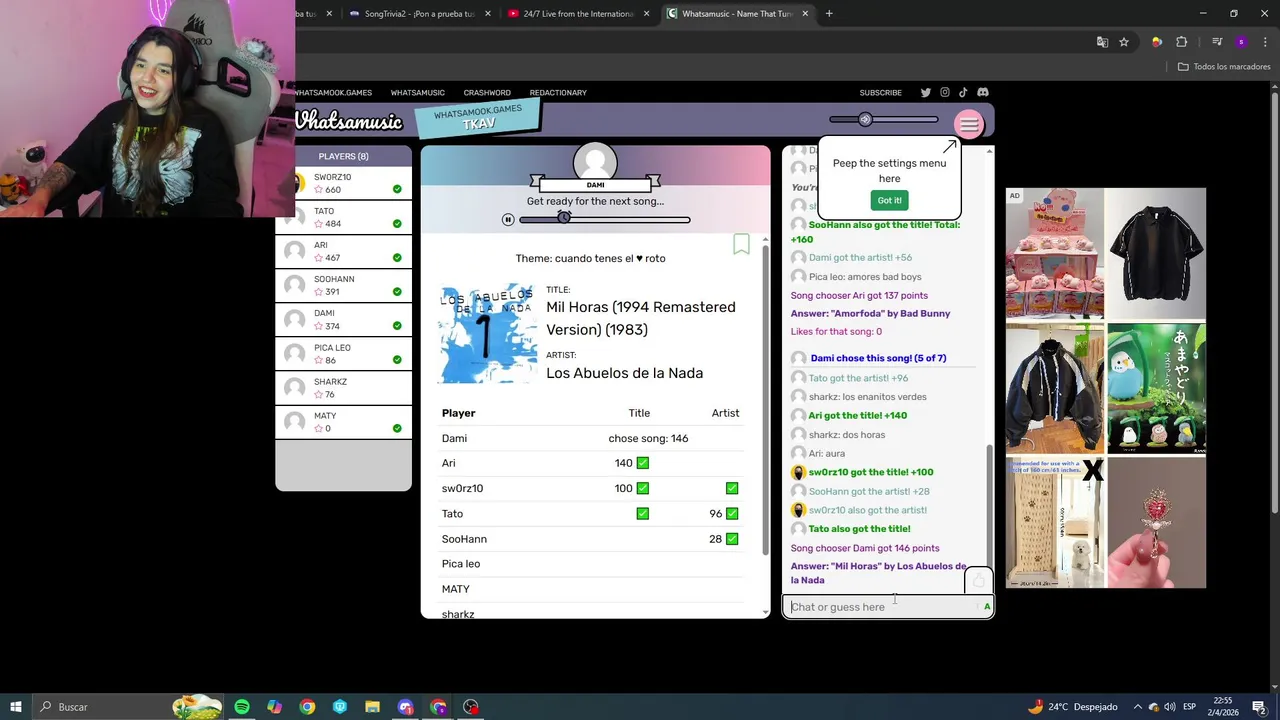This screenshot has height=720, width=1280.
Task: Open Microsoft Copilot from the taskbar
Action: (274, 707)
